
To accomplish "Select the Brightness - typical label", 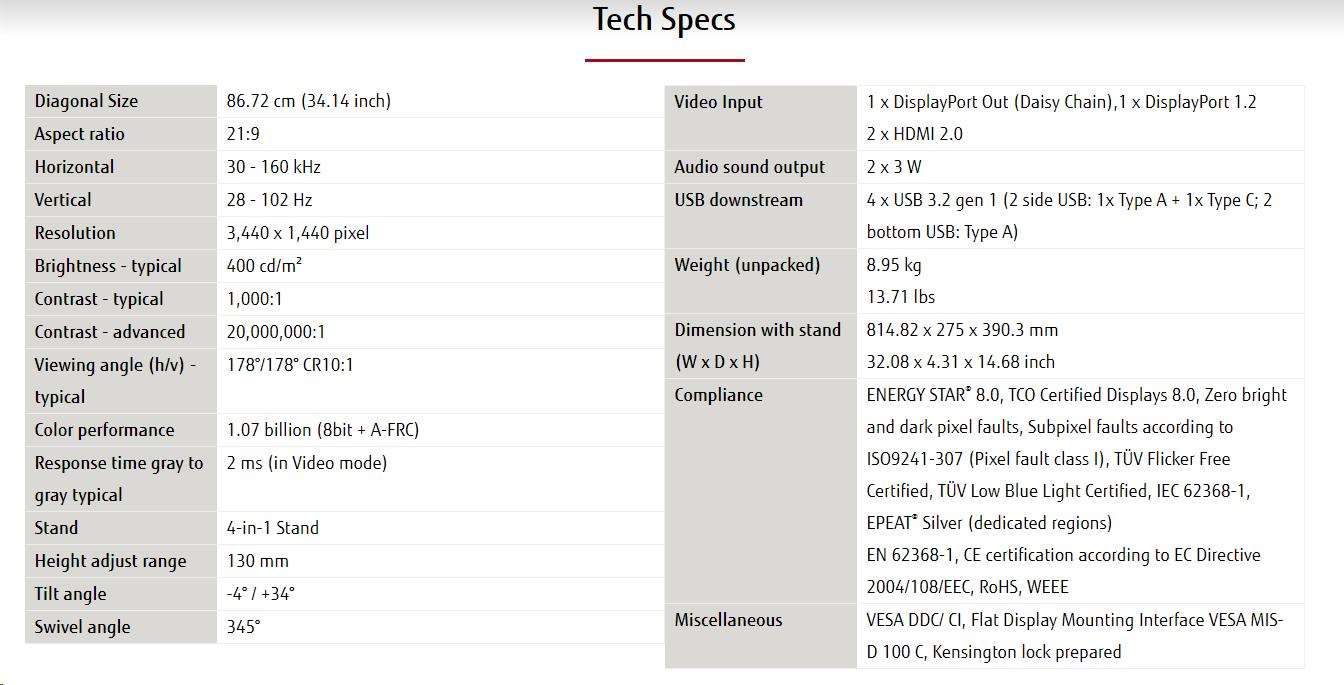I will [108, 266].
